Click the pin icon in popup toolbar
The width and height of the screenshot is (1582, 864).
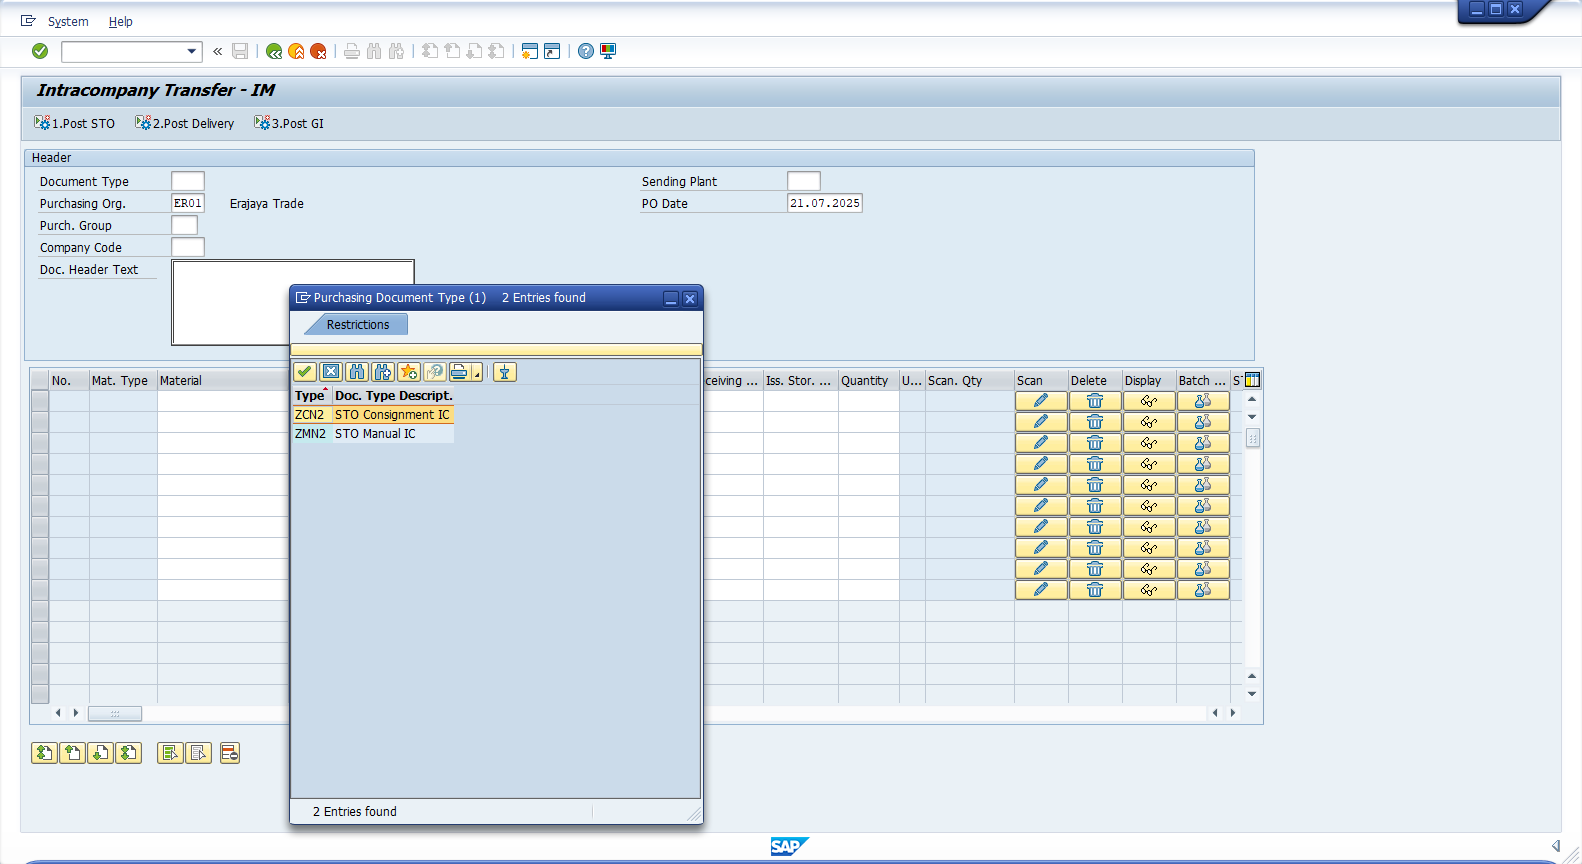tap(505, 372)
